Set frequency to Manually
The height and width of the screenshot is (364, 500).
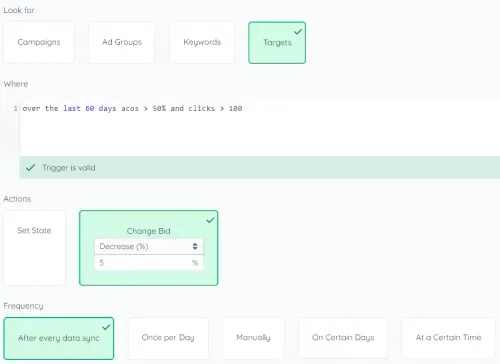point(253,338)
